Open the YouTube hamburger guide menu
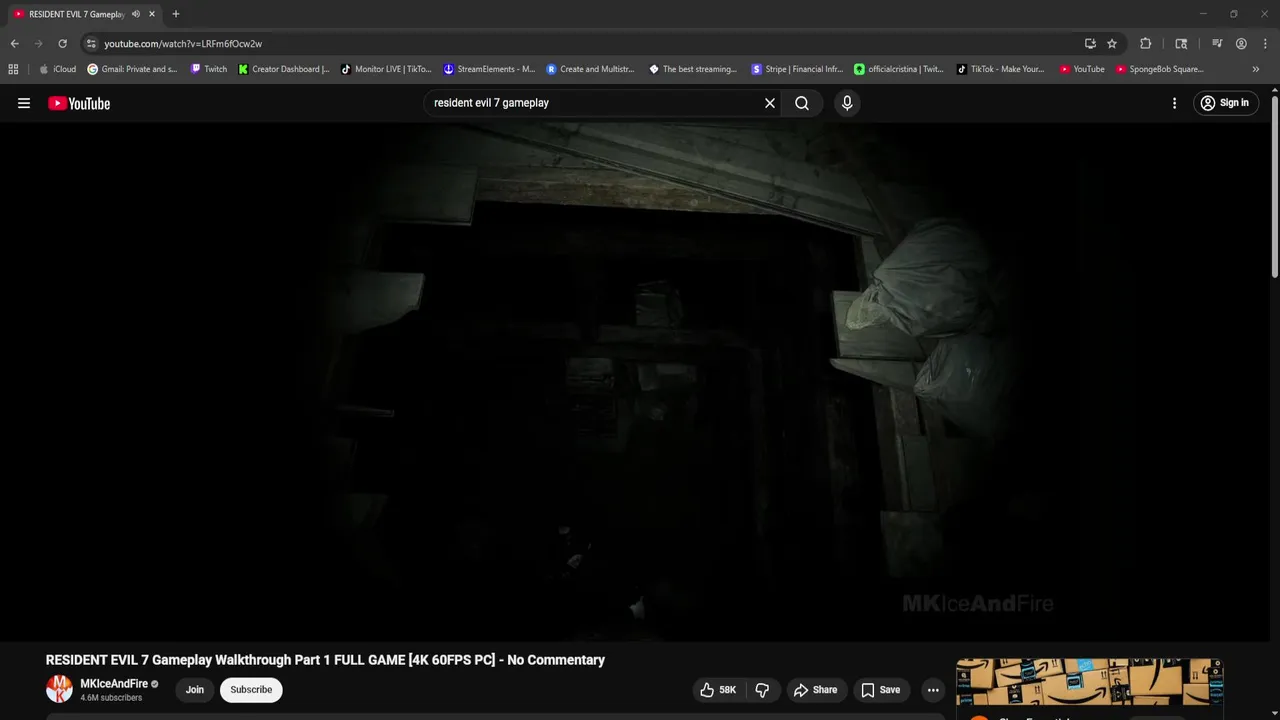 tap(24, 103)
